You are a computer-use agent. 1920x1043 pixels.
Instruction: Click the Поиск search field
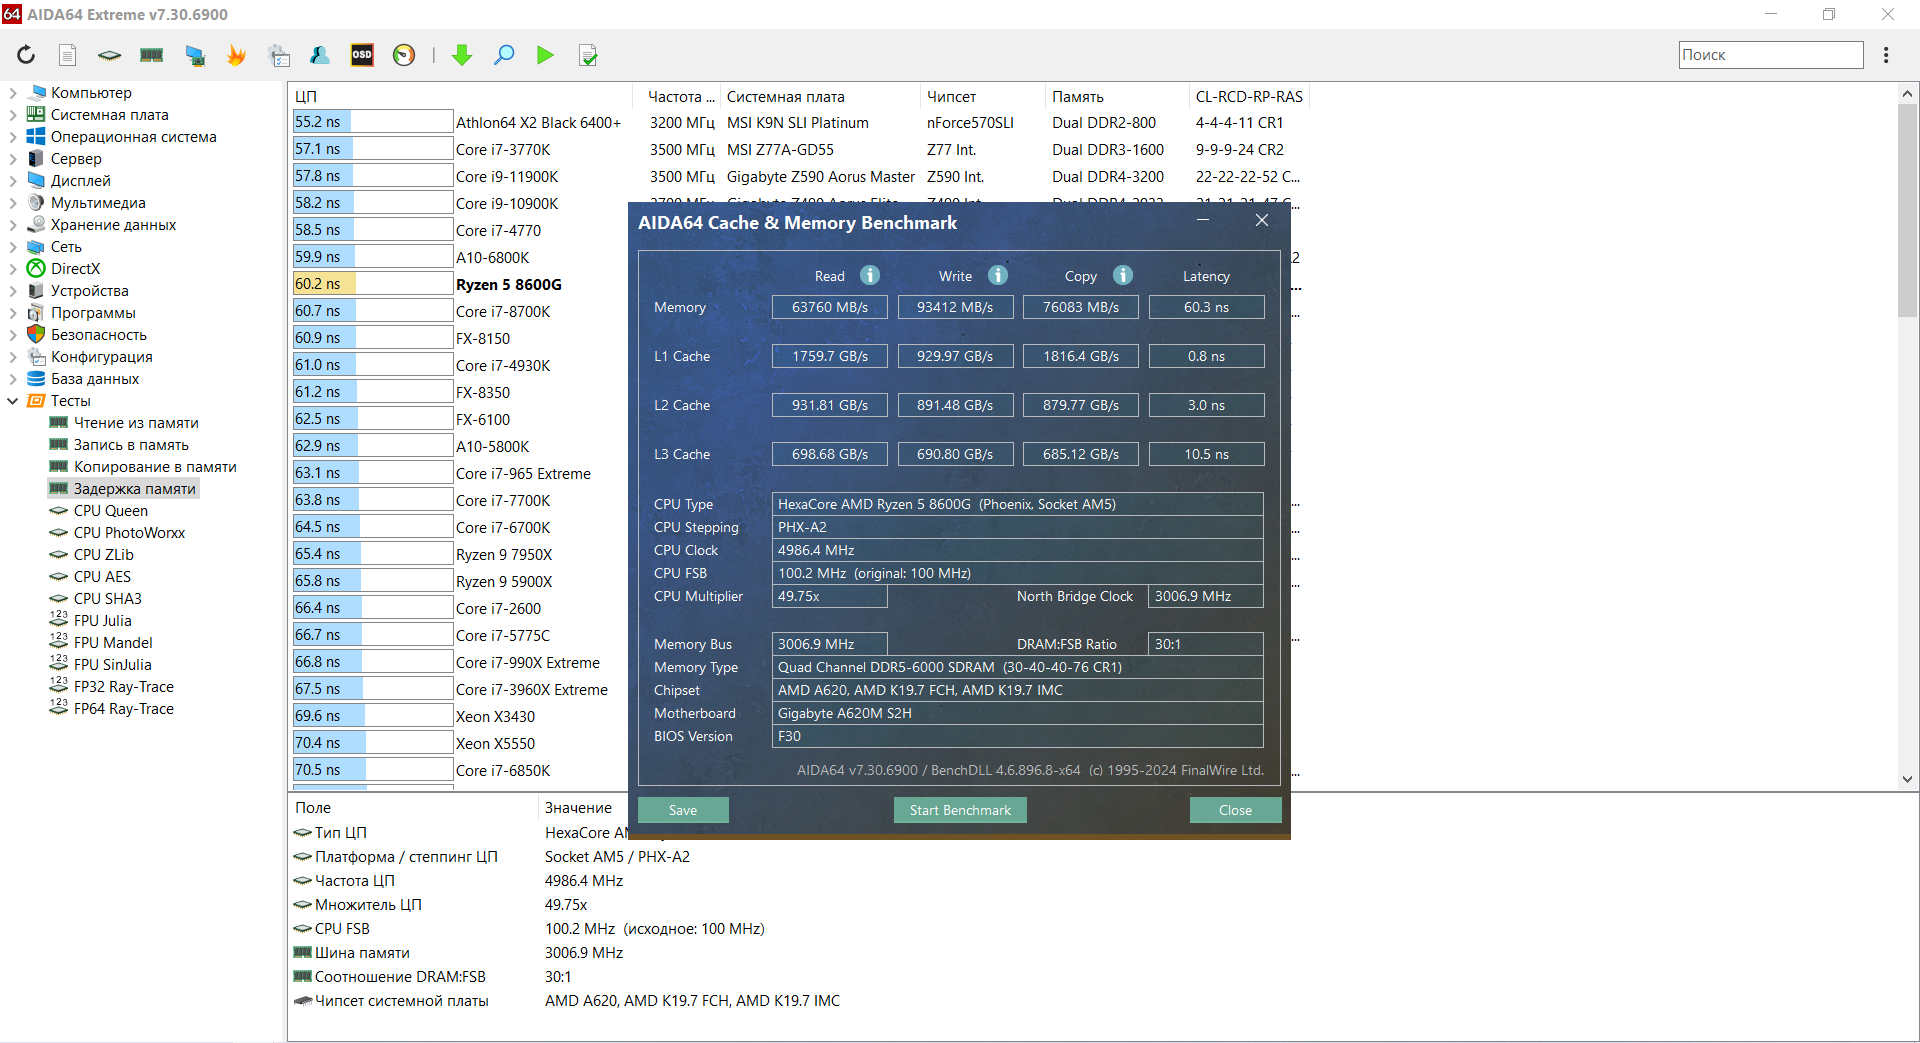pyautogui.click(x=1770, y=55)
